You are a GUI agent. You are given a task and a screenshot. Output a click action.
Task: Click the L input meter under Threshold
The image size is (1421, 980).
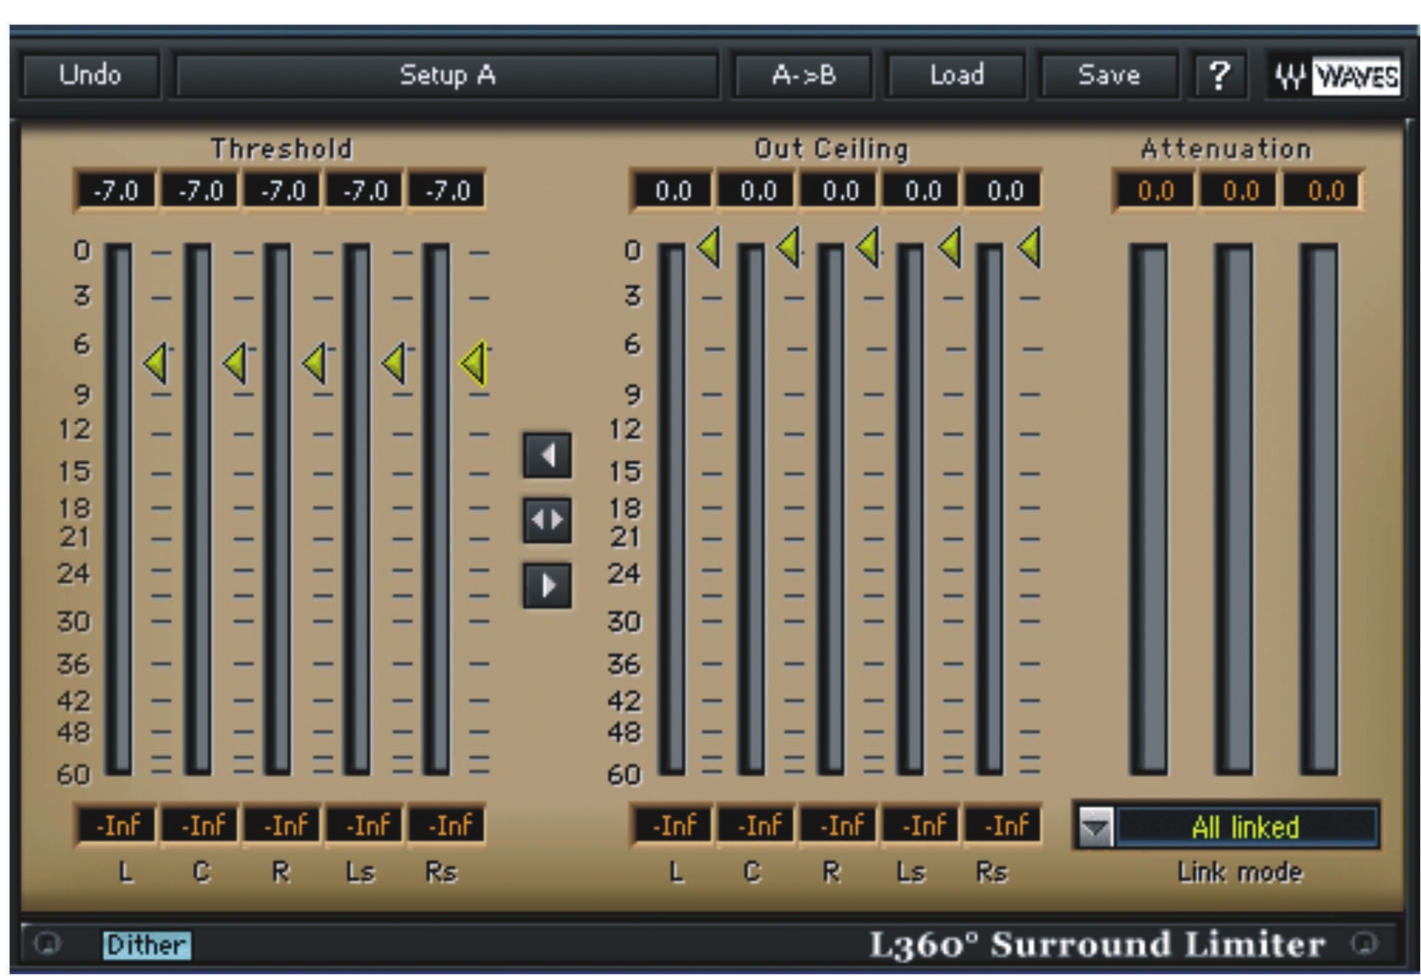pyautogui.click(x=119, y=509)
